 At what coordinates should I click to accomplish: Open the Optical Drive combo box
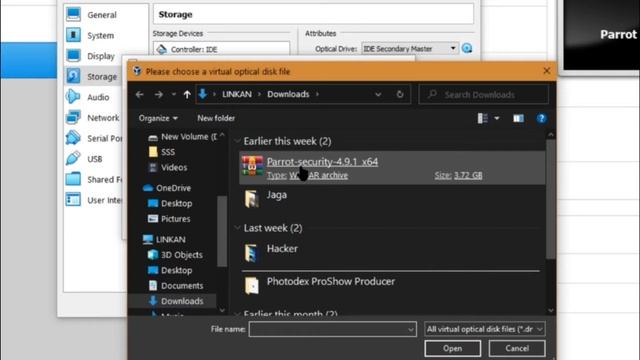[x=410, y=49]
